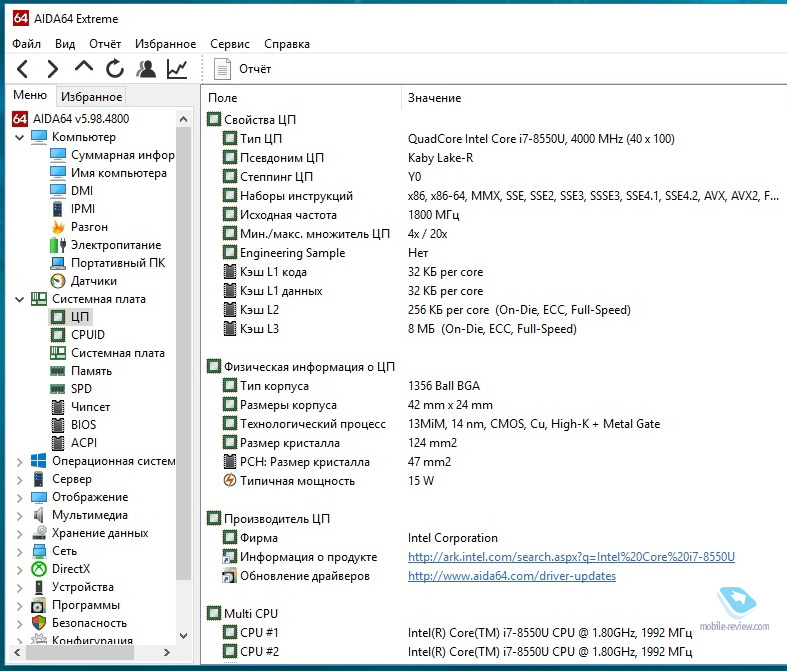Screen dimensions: 787x671
Task: Select DMI in the tree
Action: 72,191
